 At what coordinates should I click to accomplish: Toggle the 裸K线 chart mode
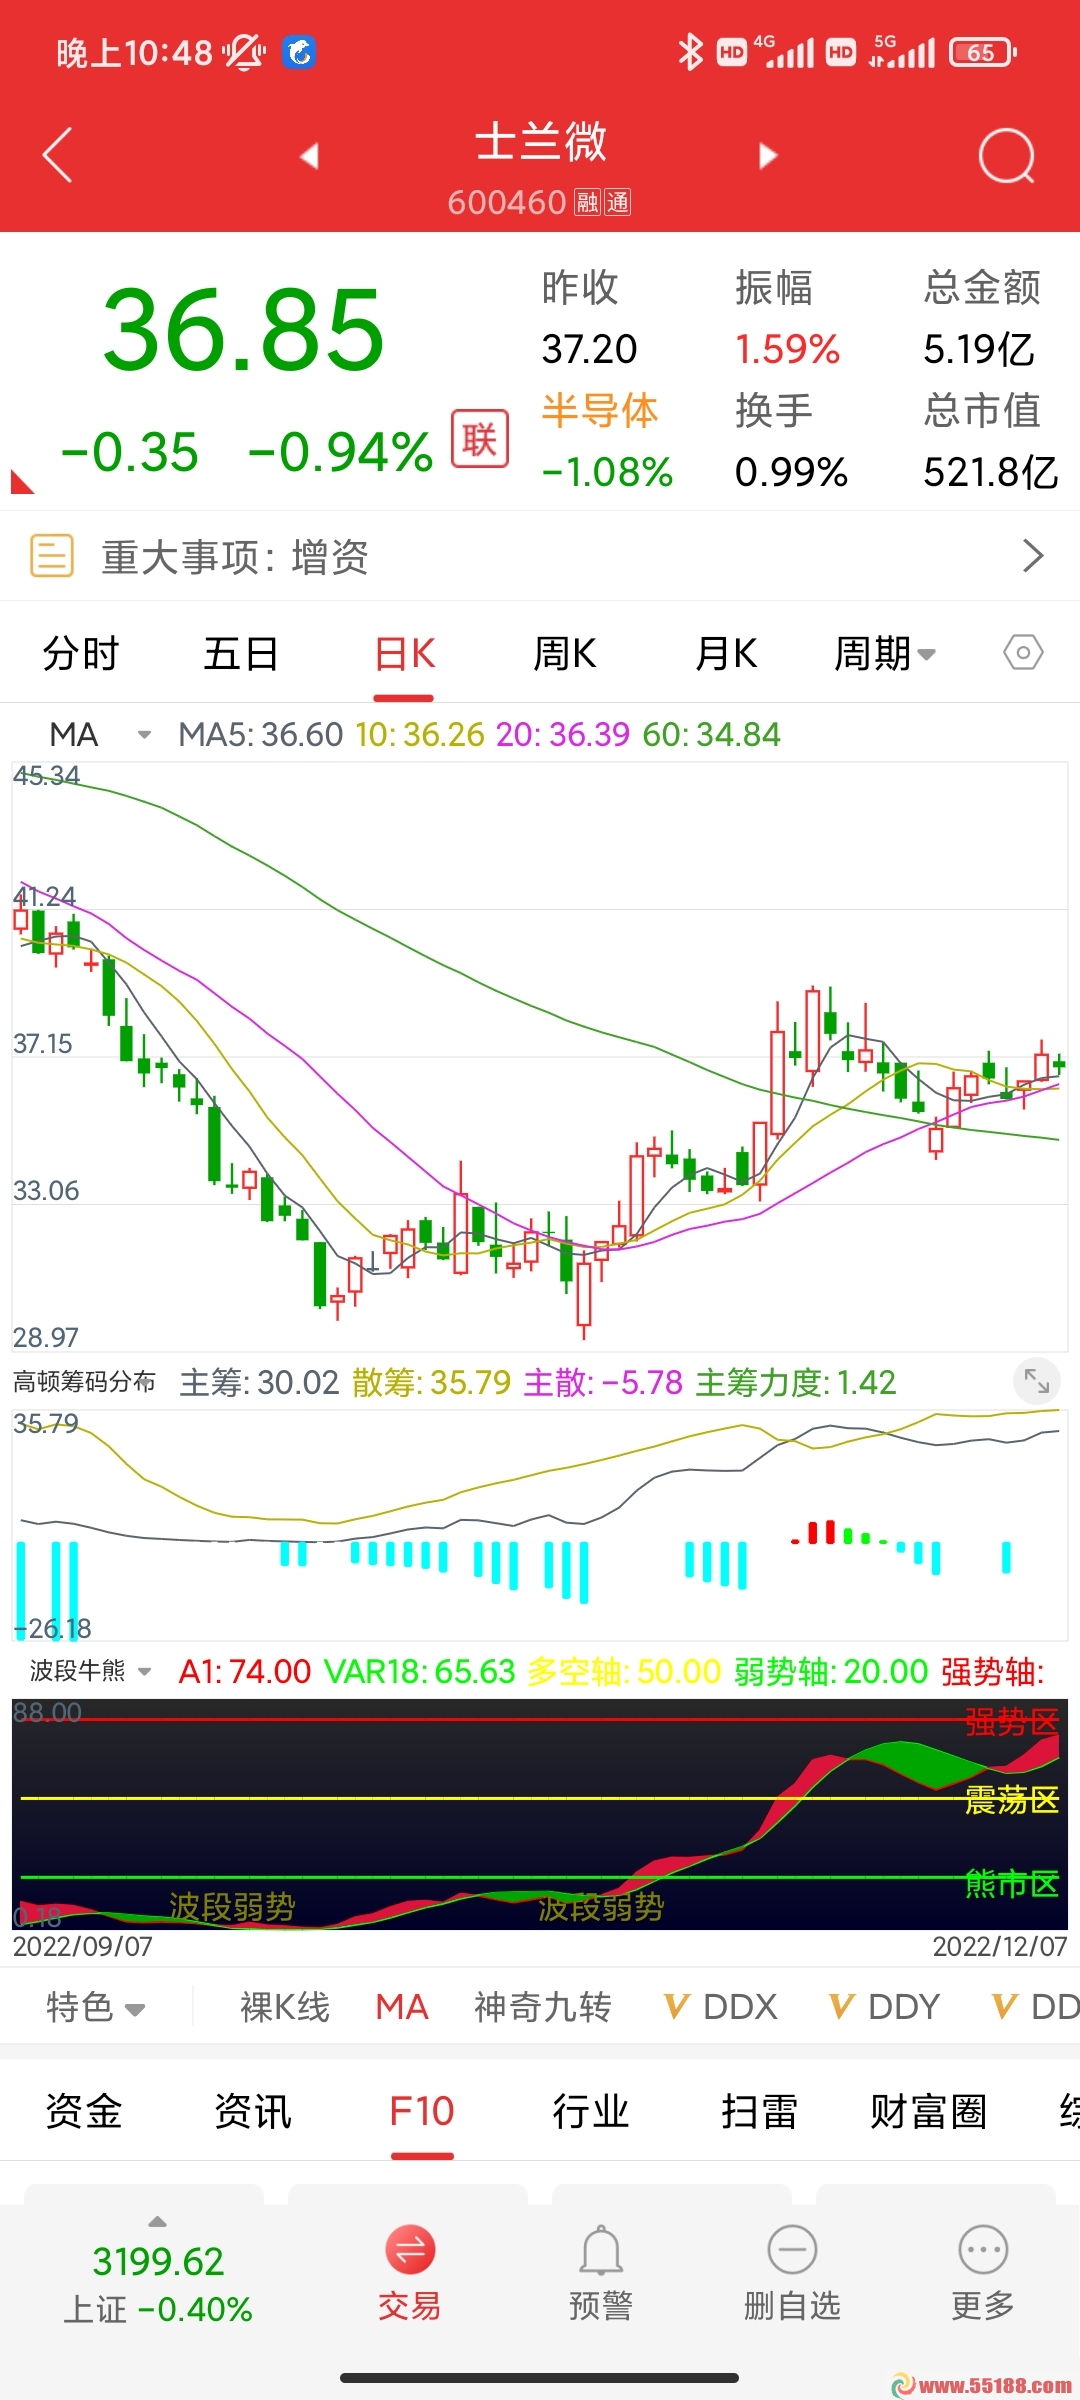(x=285, y=2007)
